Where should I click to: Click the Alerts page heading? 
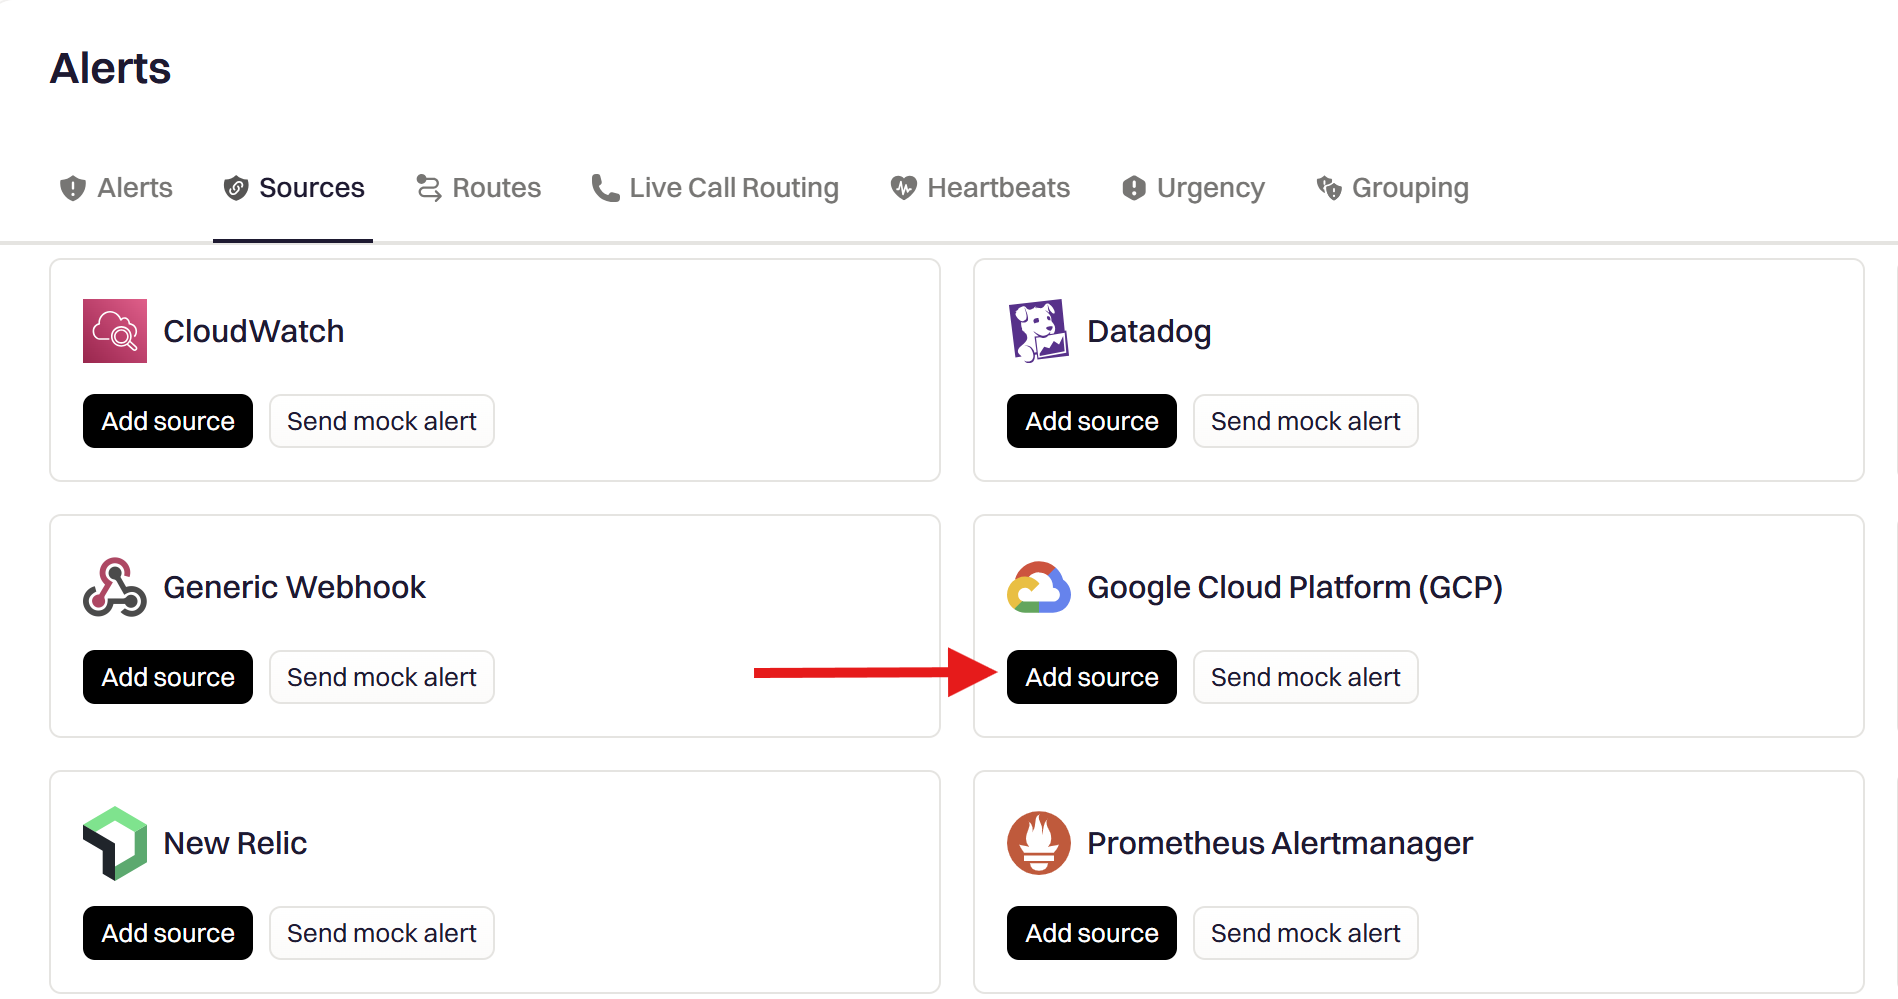tap(111, 68)
